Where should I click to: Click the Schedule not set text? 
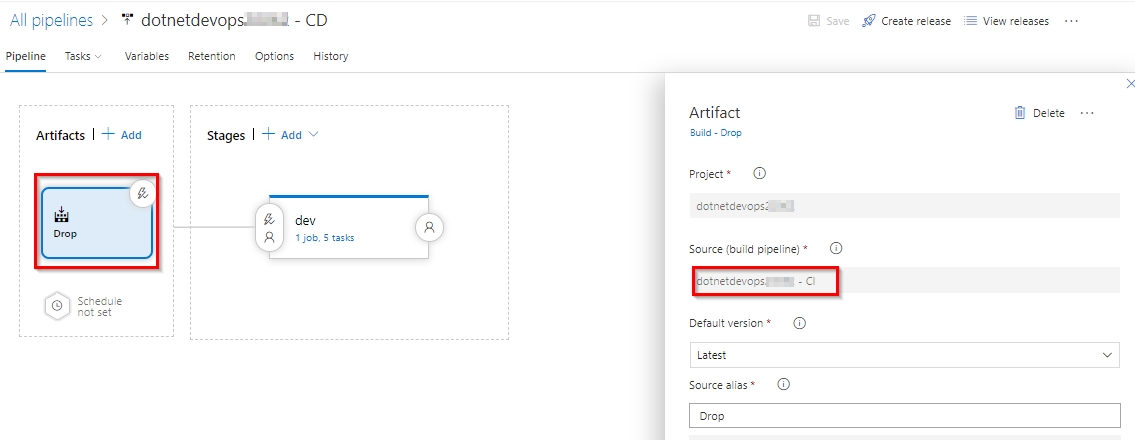point(99,306)
